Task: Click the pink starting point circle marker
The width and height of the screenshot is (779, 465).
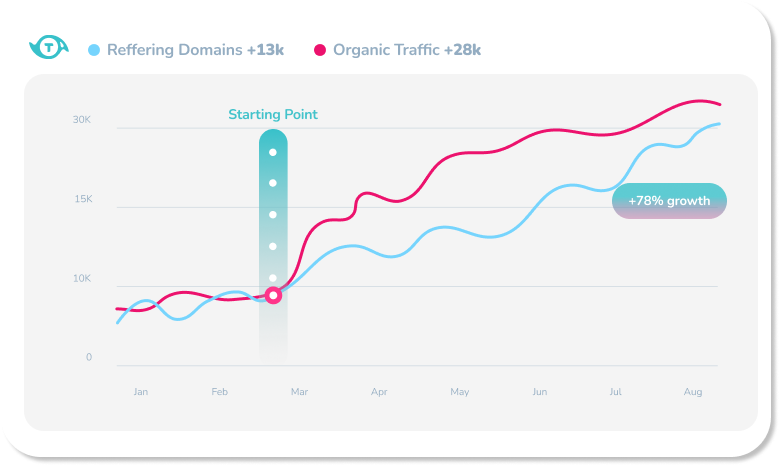Action: pyautogui.click(x=273, y=295)
